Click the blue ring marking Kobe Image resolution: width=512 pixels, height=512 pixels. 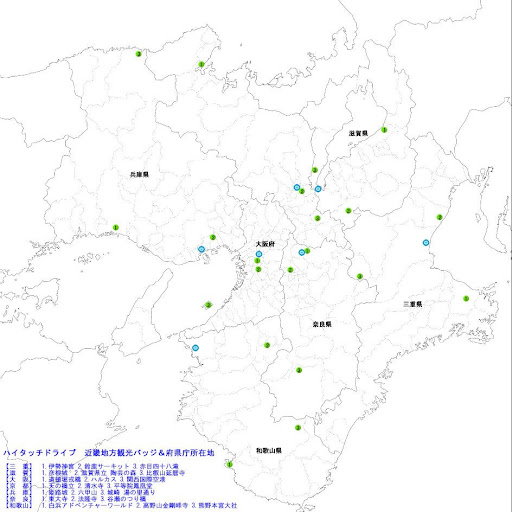tap(201, 249)
